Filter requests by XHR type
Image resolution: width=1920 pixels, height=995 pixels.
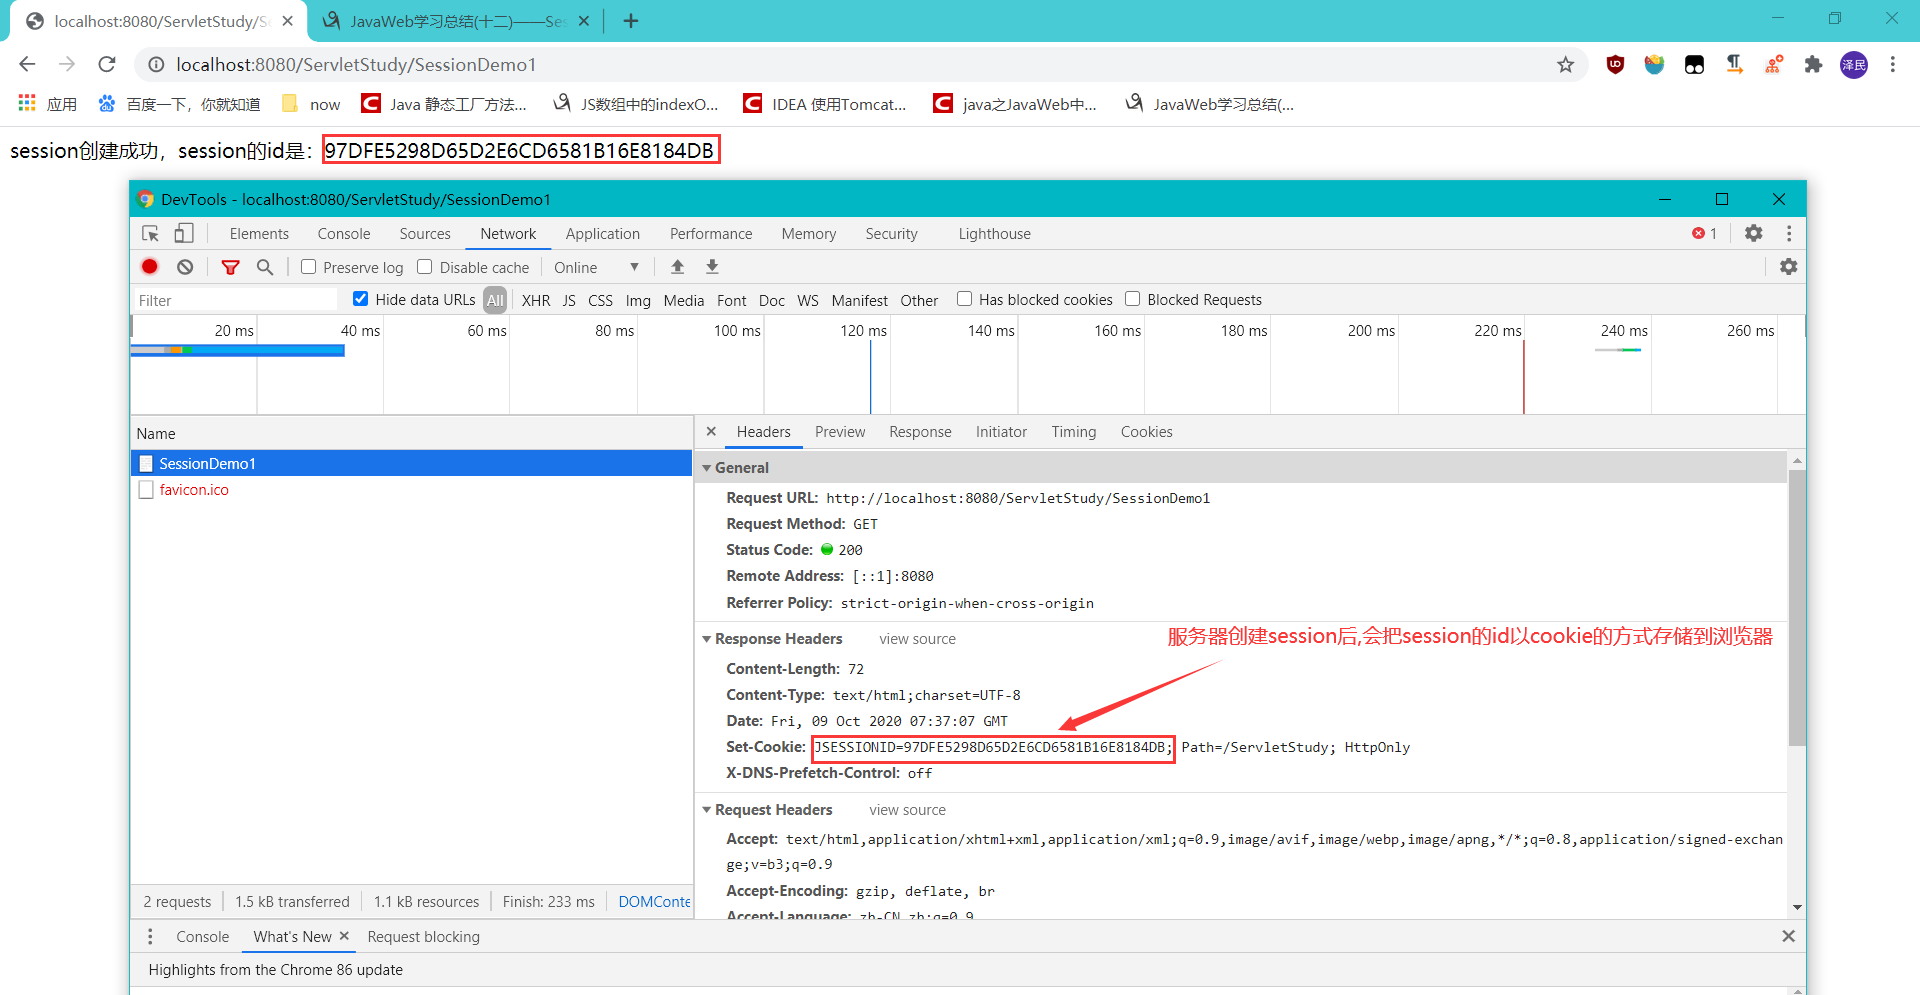tap(536, 300)
